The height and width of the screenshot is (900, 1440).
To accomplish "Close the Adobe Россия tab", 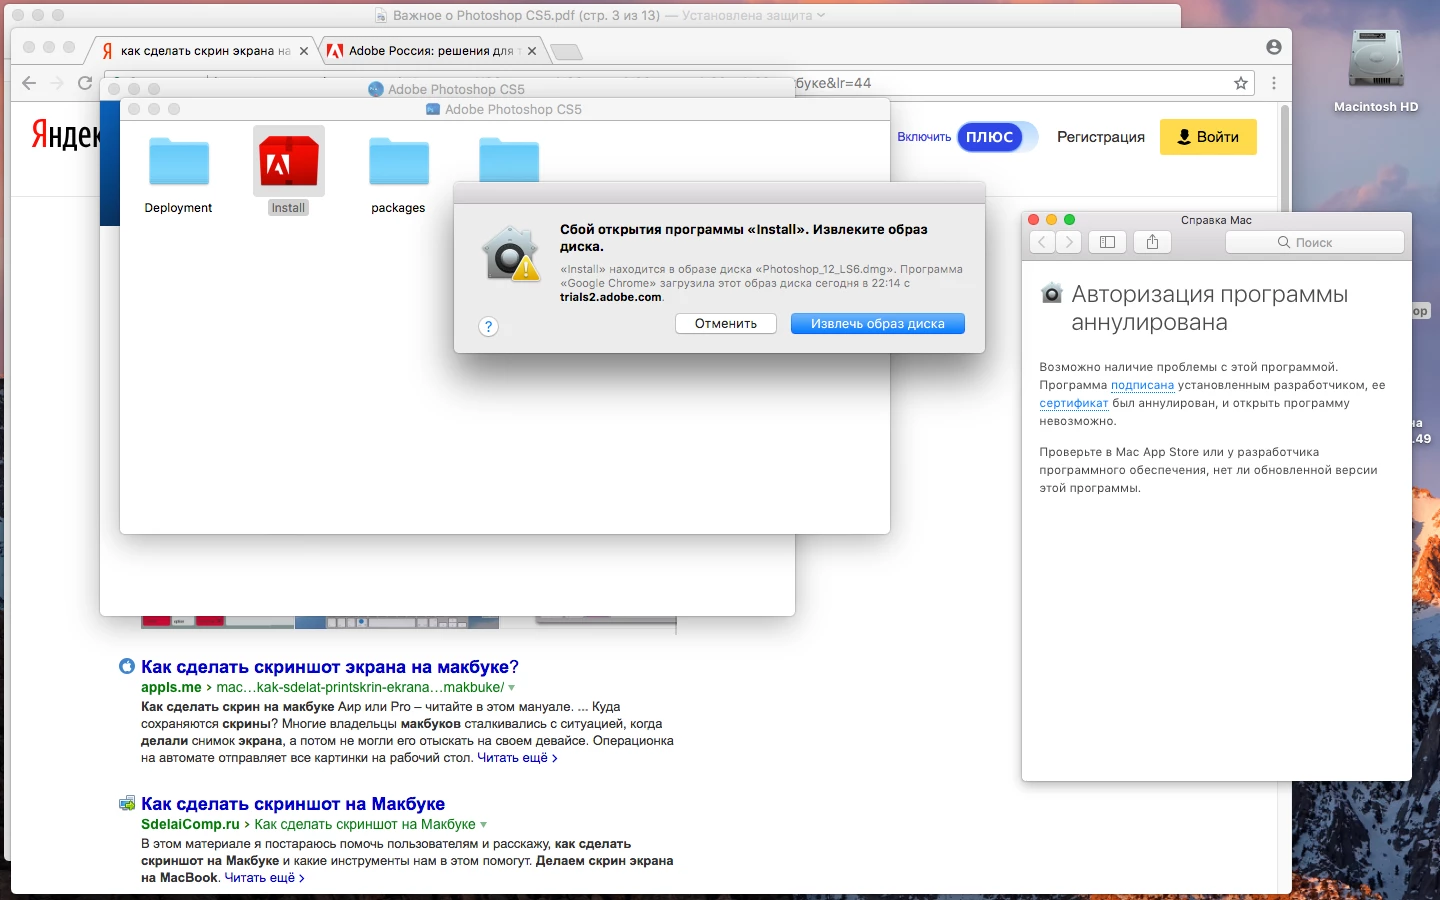I will click(x=532, y=51).
